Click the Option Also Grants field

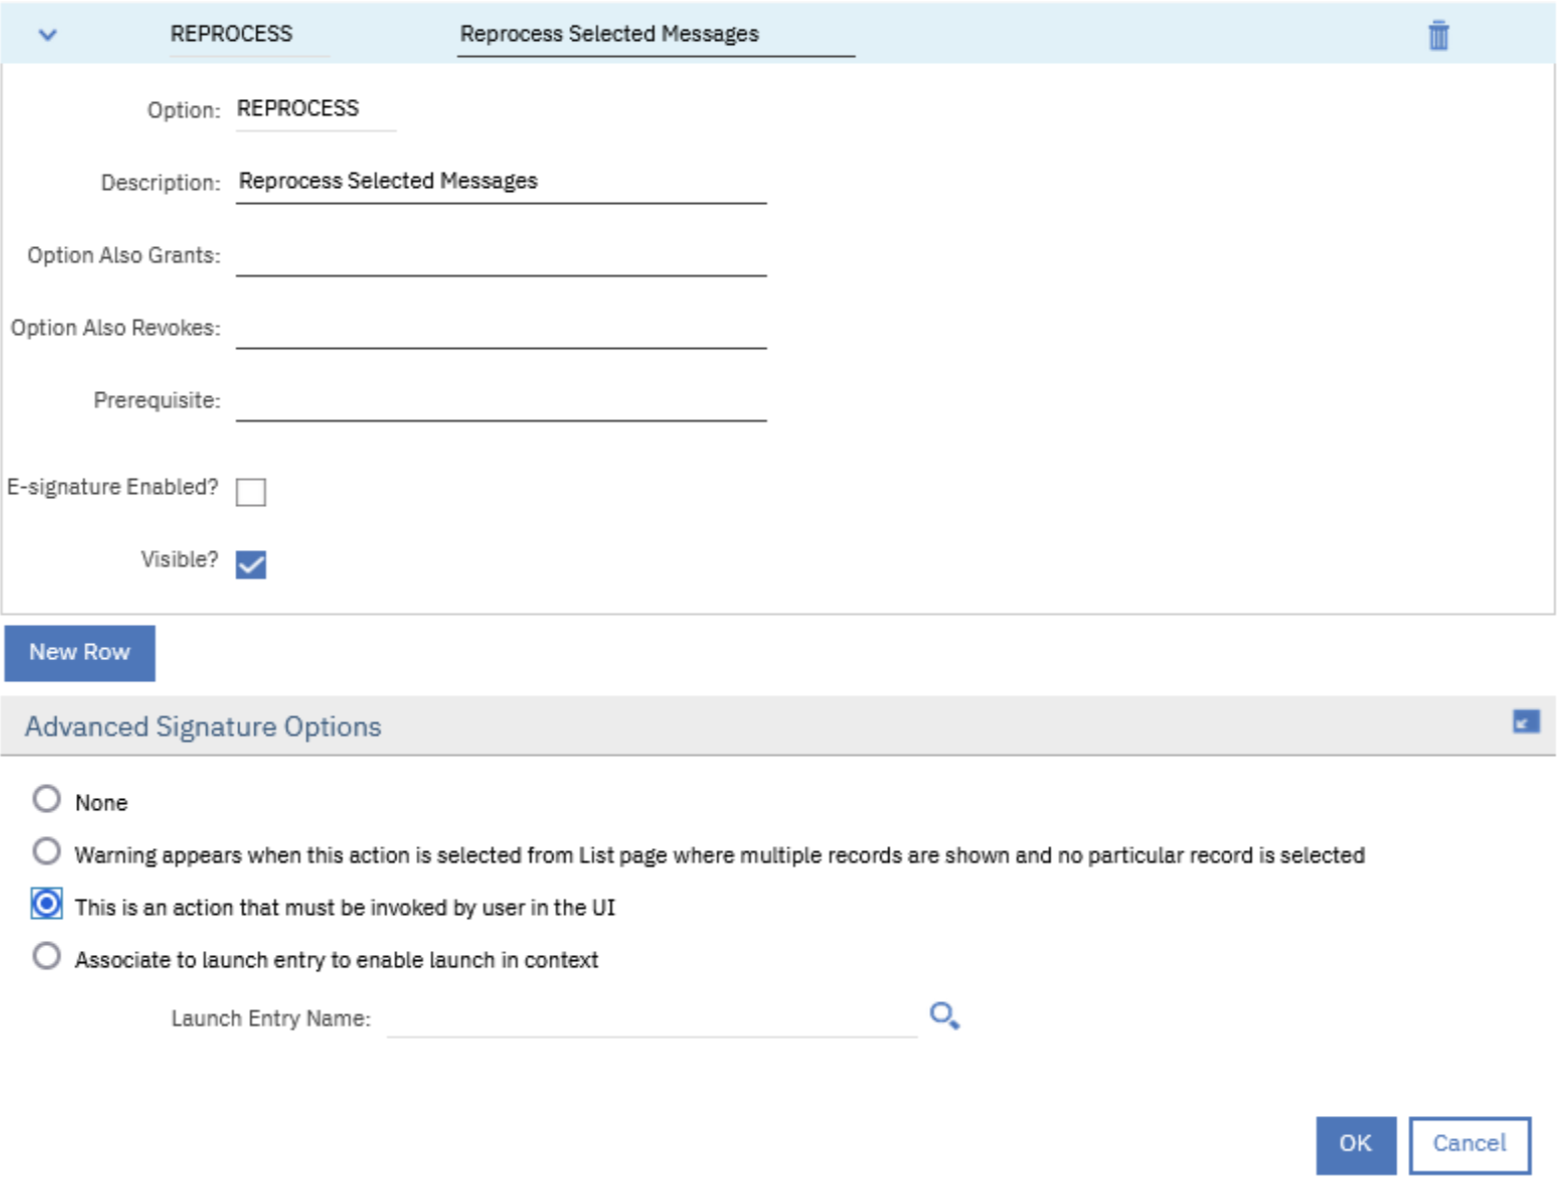tap(500, 256)
